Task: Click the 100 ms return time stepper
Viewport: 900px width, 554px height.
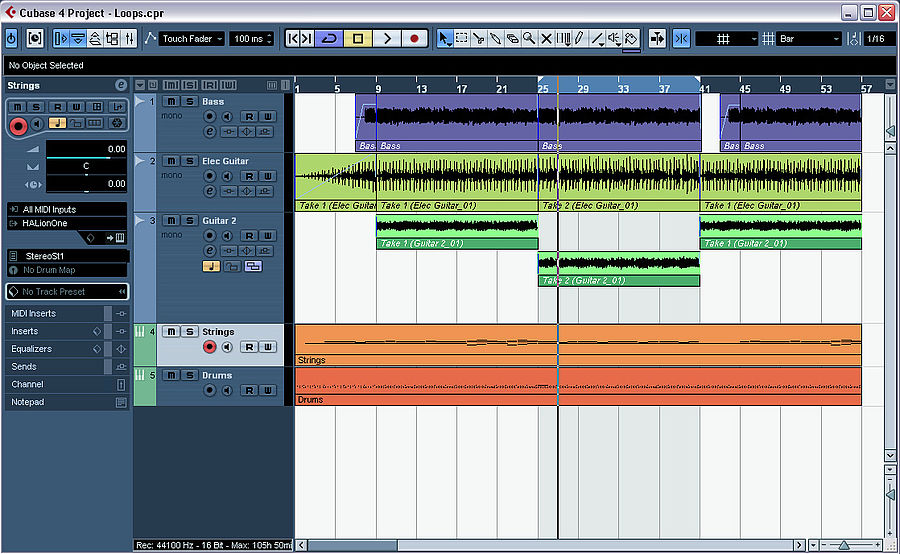Action: tap(270, 38)
